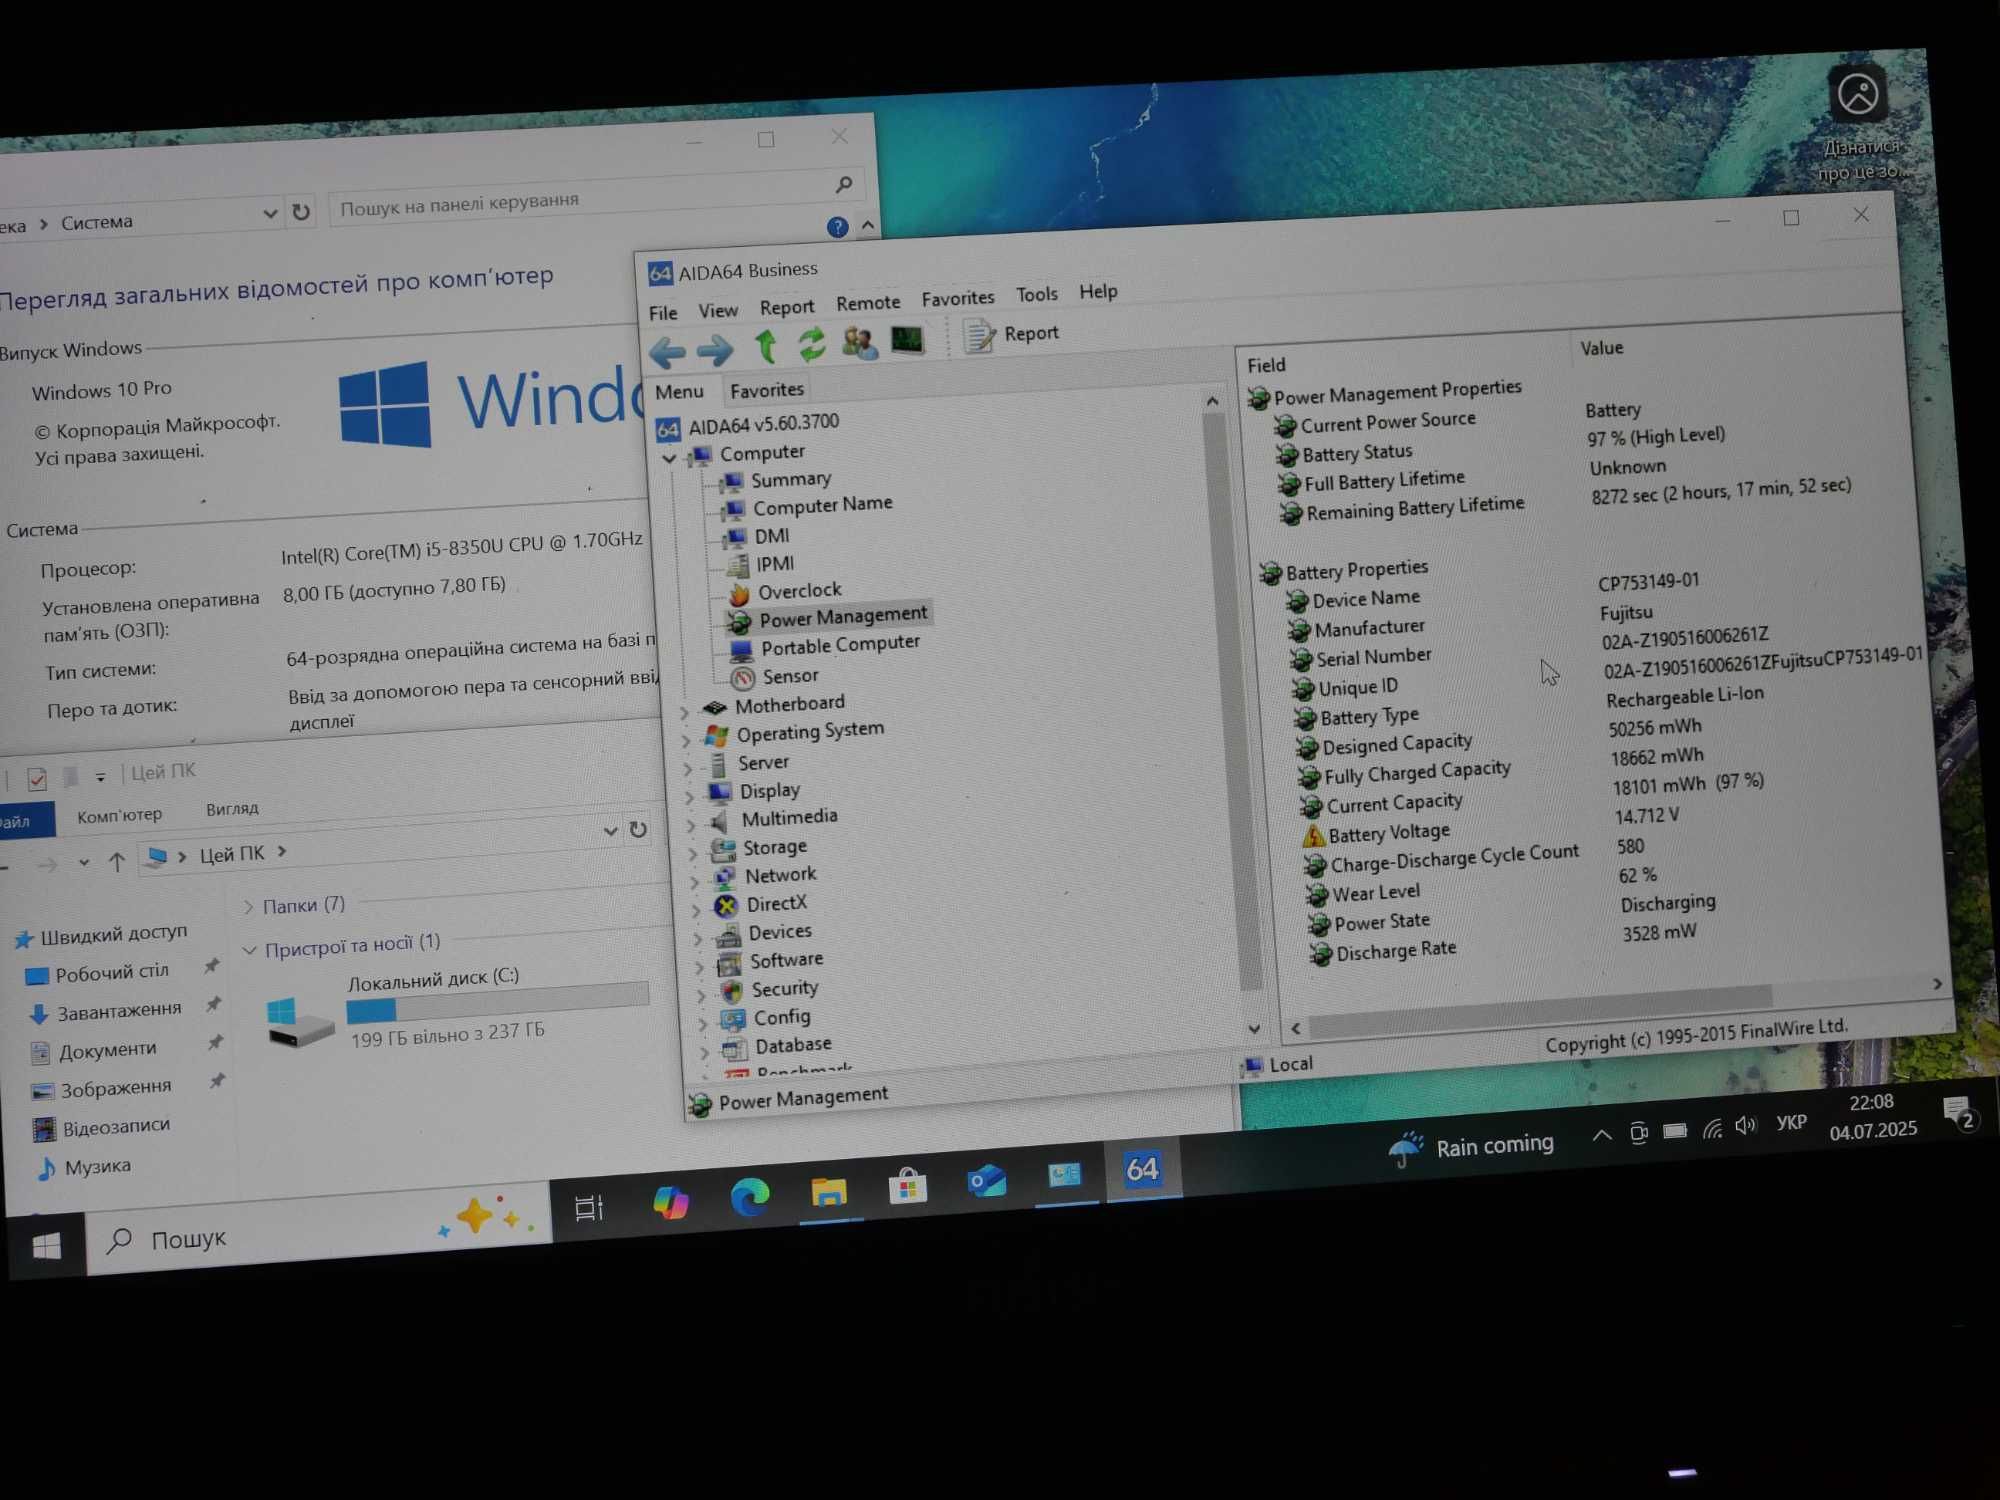Expand the Operating System tree node
The height and width of the screenshot is (1500, 2000).
click(x=686, y=741)
